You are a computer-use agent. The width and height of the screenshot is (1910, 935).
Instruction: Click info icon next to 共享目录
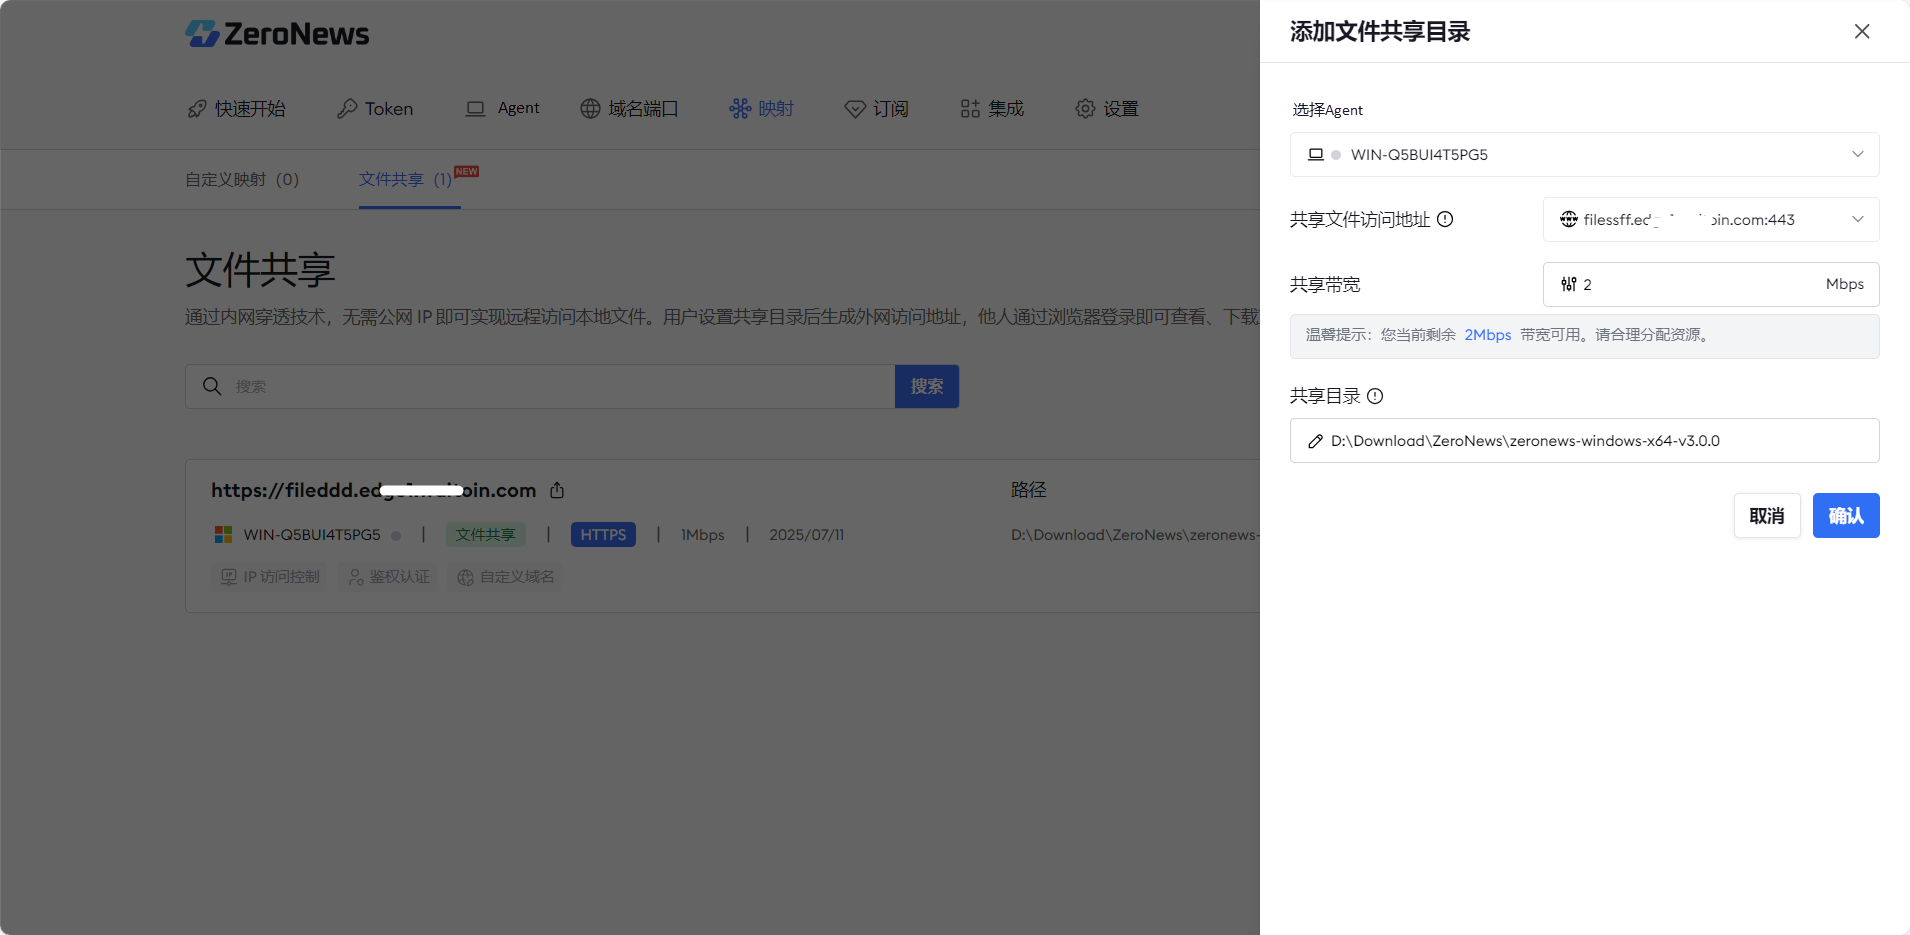1375,396
